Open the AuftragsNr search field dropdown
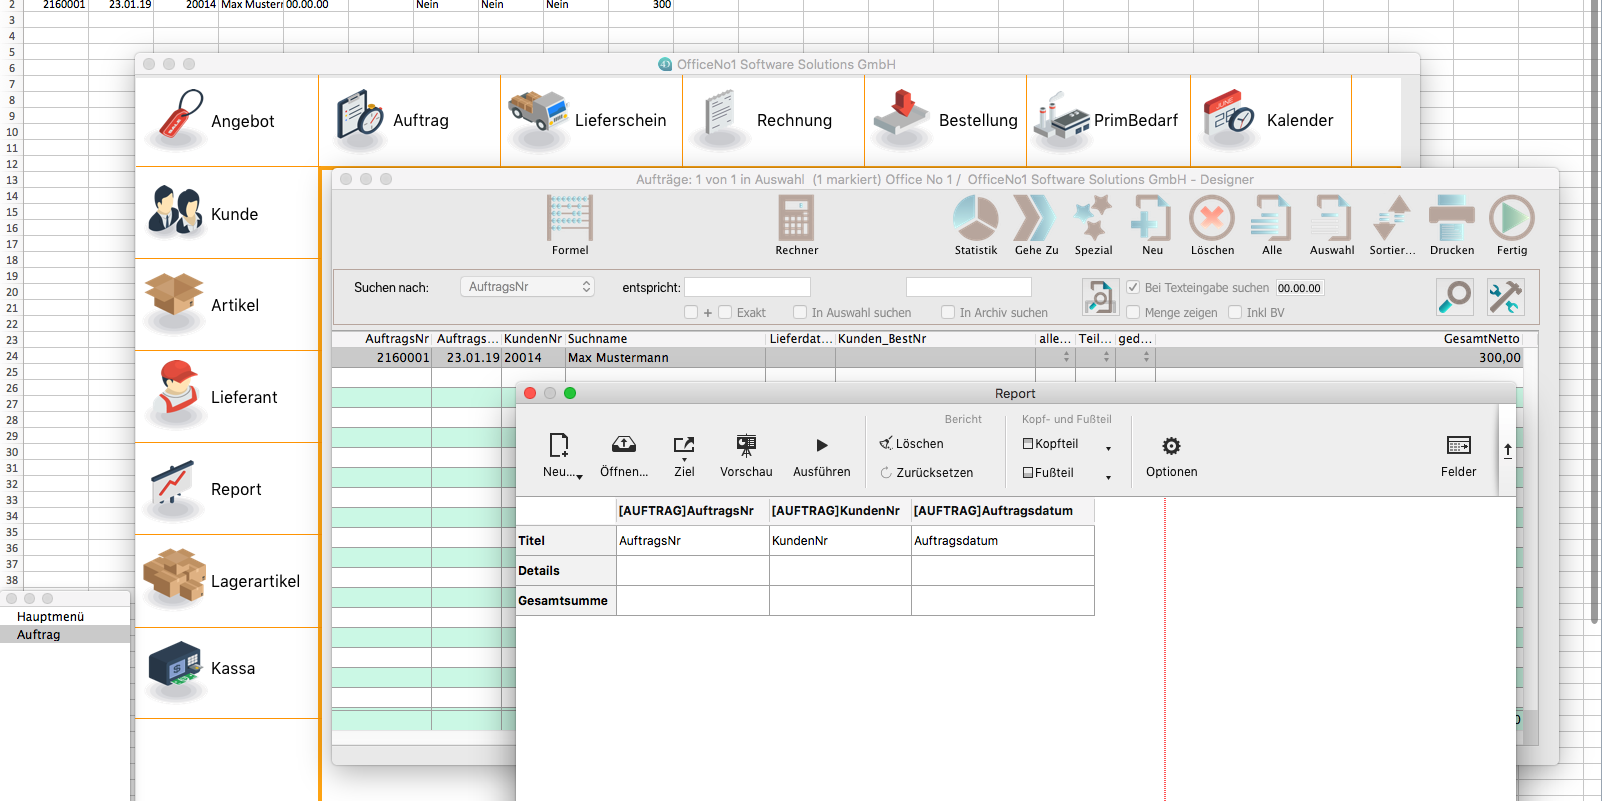Screen dimensions: 1602x801 click(527, 287)
